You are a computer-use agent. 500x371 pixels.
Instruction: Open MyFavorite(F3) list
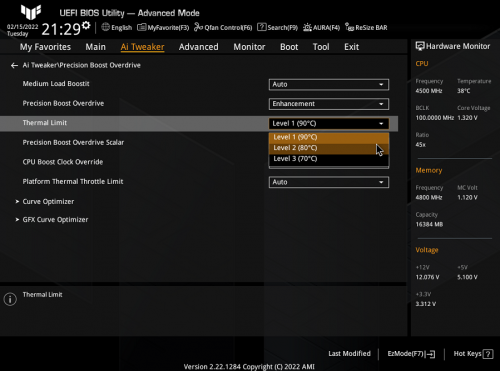point(163,27)
